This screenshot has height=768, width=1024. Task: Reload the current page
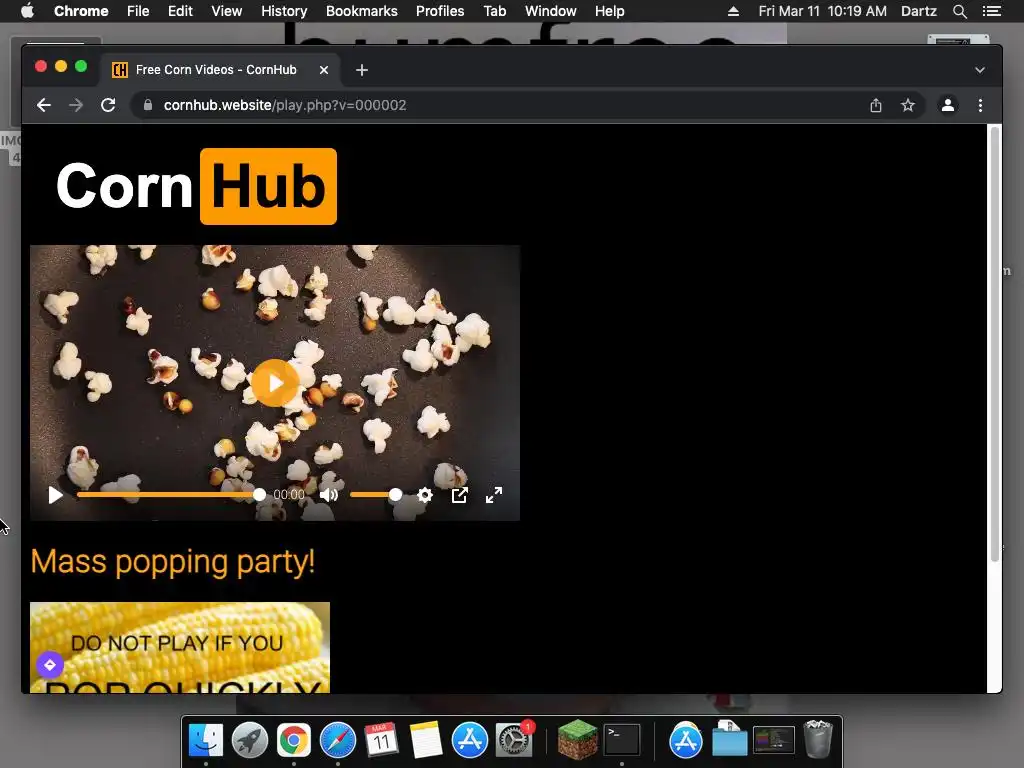coord(108,105)
